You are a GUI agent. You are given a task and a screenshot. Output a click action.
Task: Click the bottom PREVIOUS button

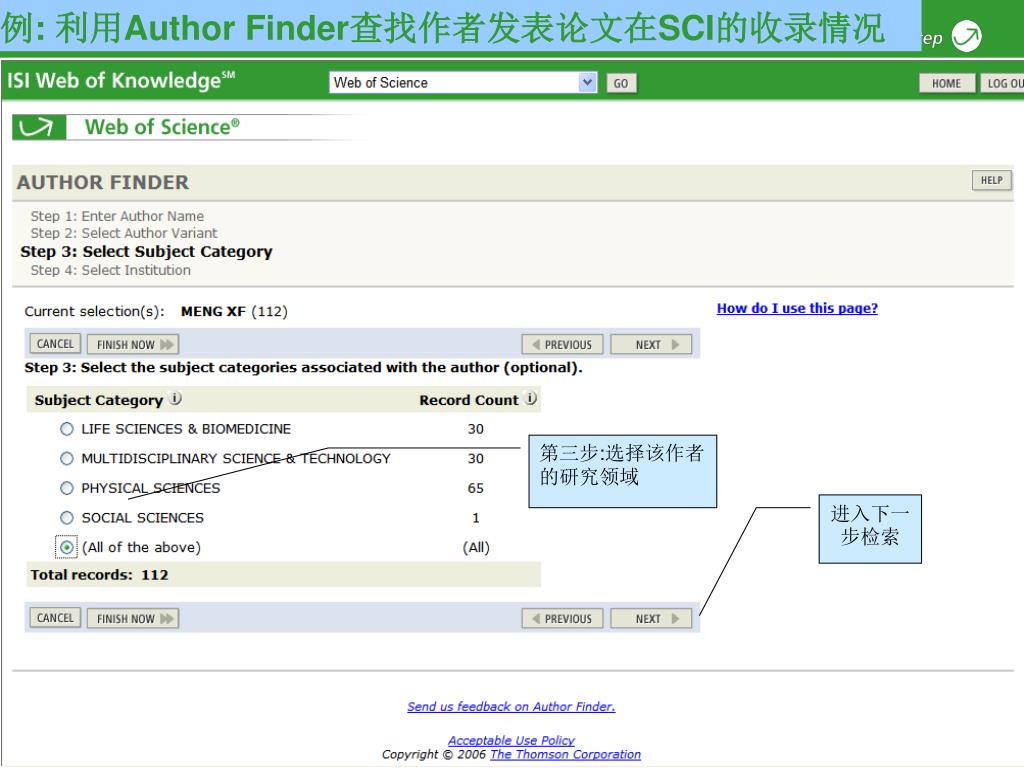coord(562,618)
